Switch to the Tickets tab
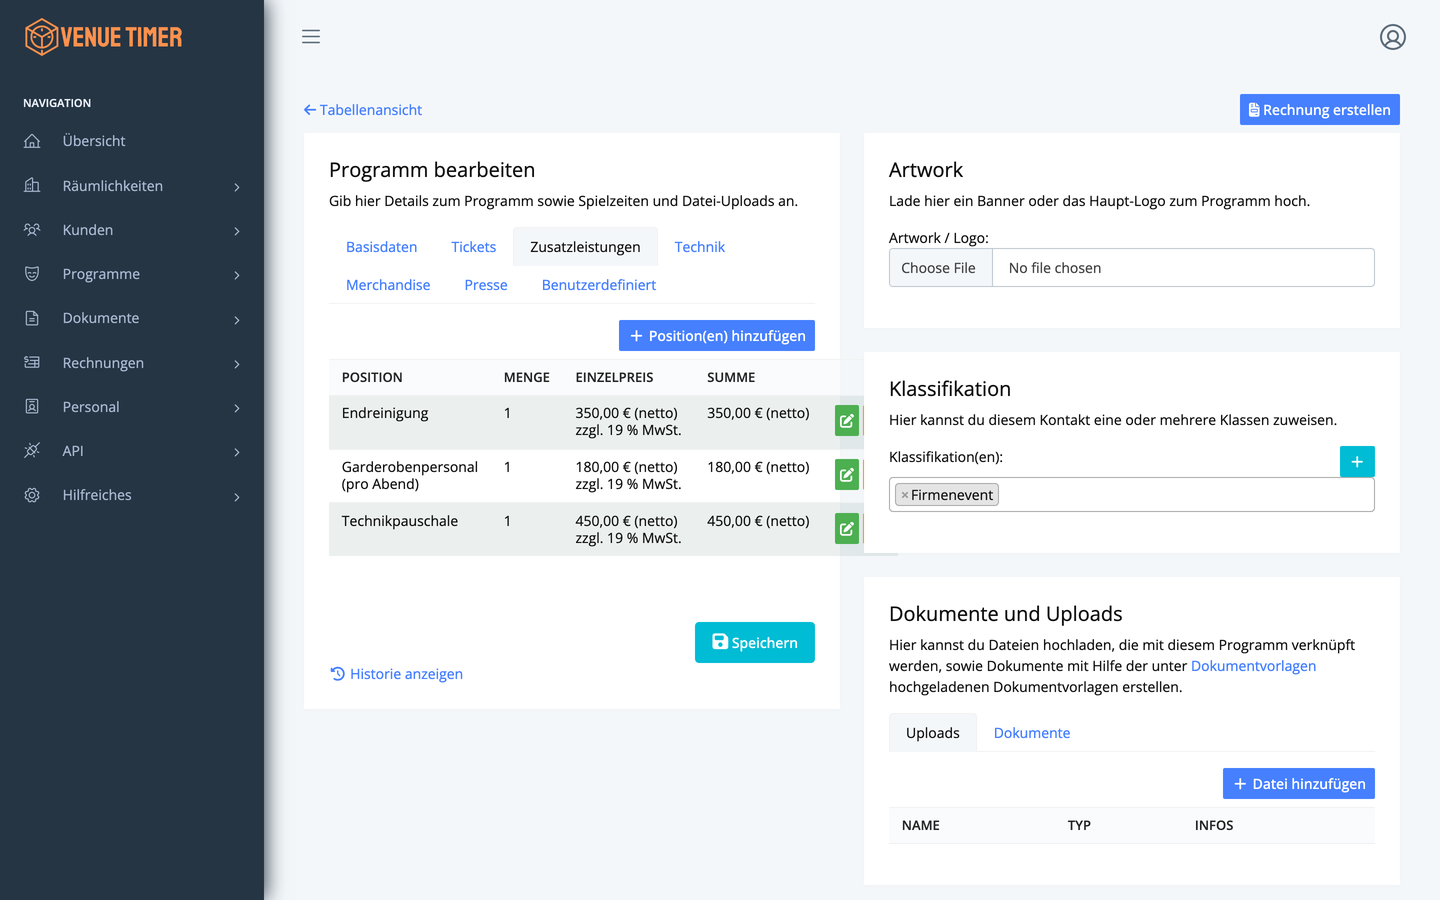This screenshot has width=1440, height=900. pyautogui.click(x=473, y=247)
